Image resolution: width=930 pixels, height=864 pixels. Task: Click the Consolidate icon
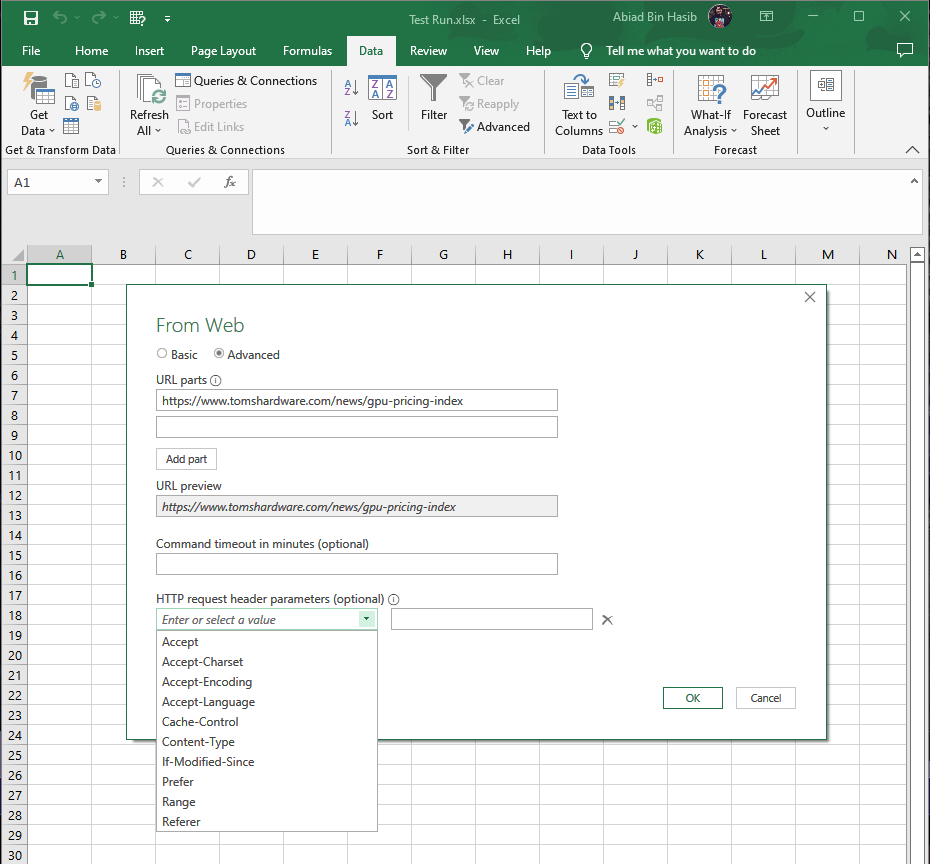click(x=655, y=80)
